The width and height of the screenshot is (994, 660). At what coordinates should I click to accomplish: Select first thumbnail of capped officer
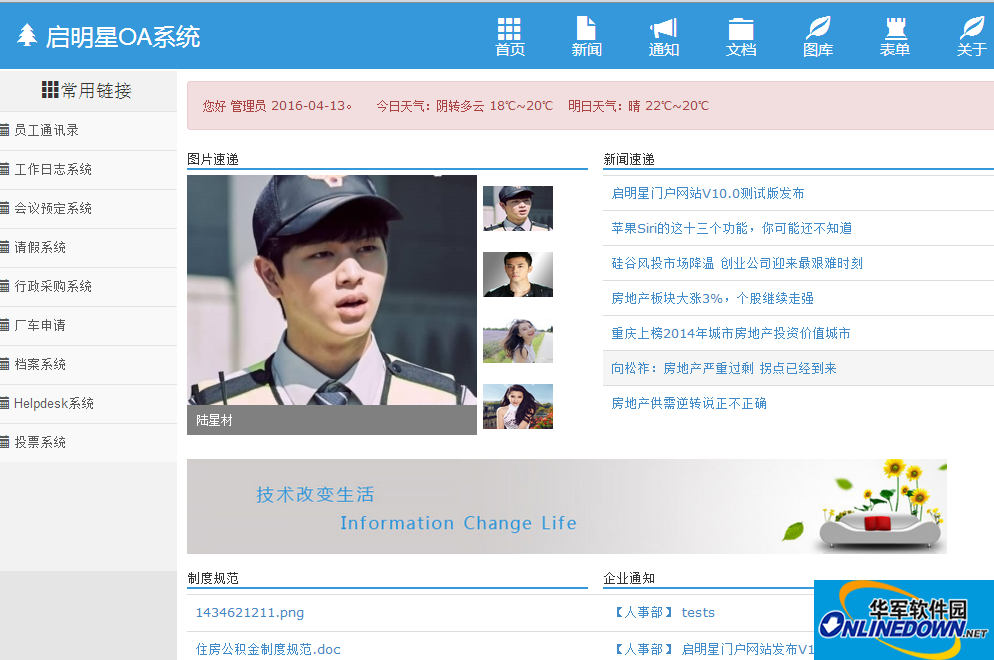click(x=518, y=208)
